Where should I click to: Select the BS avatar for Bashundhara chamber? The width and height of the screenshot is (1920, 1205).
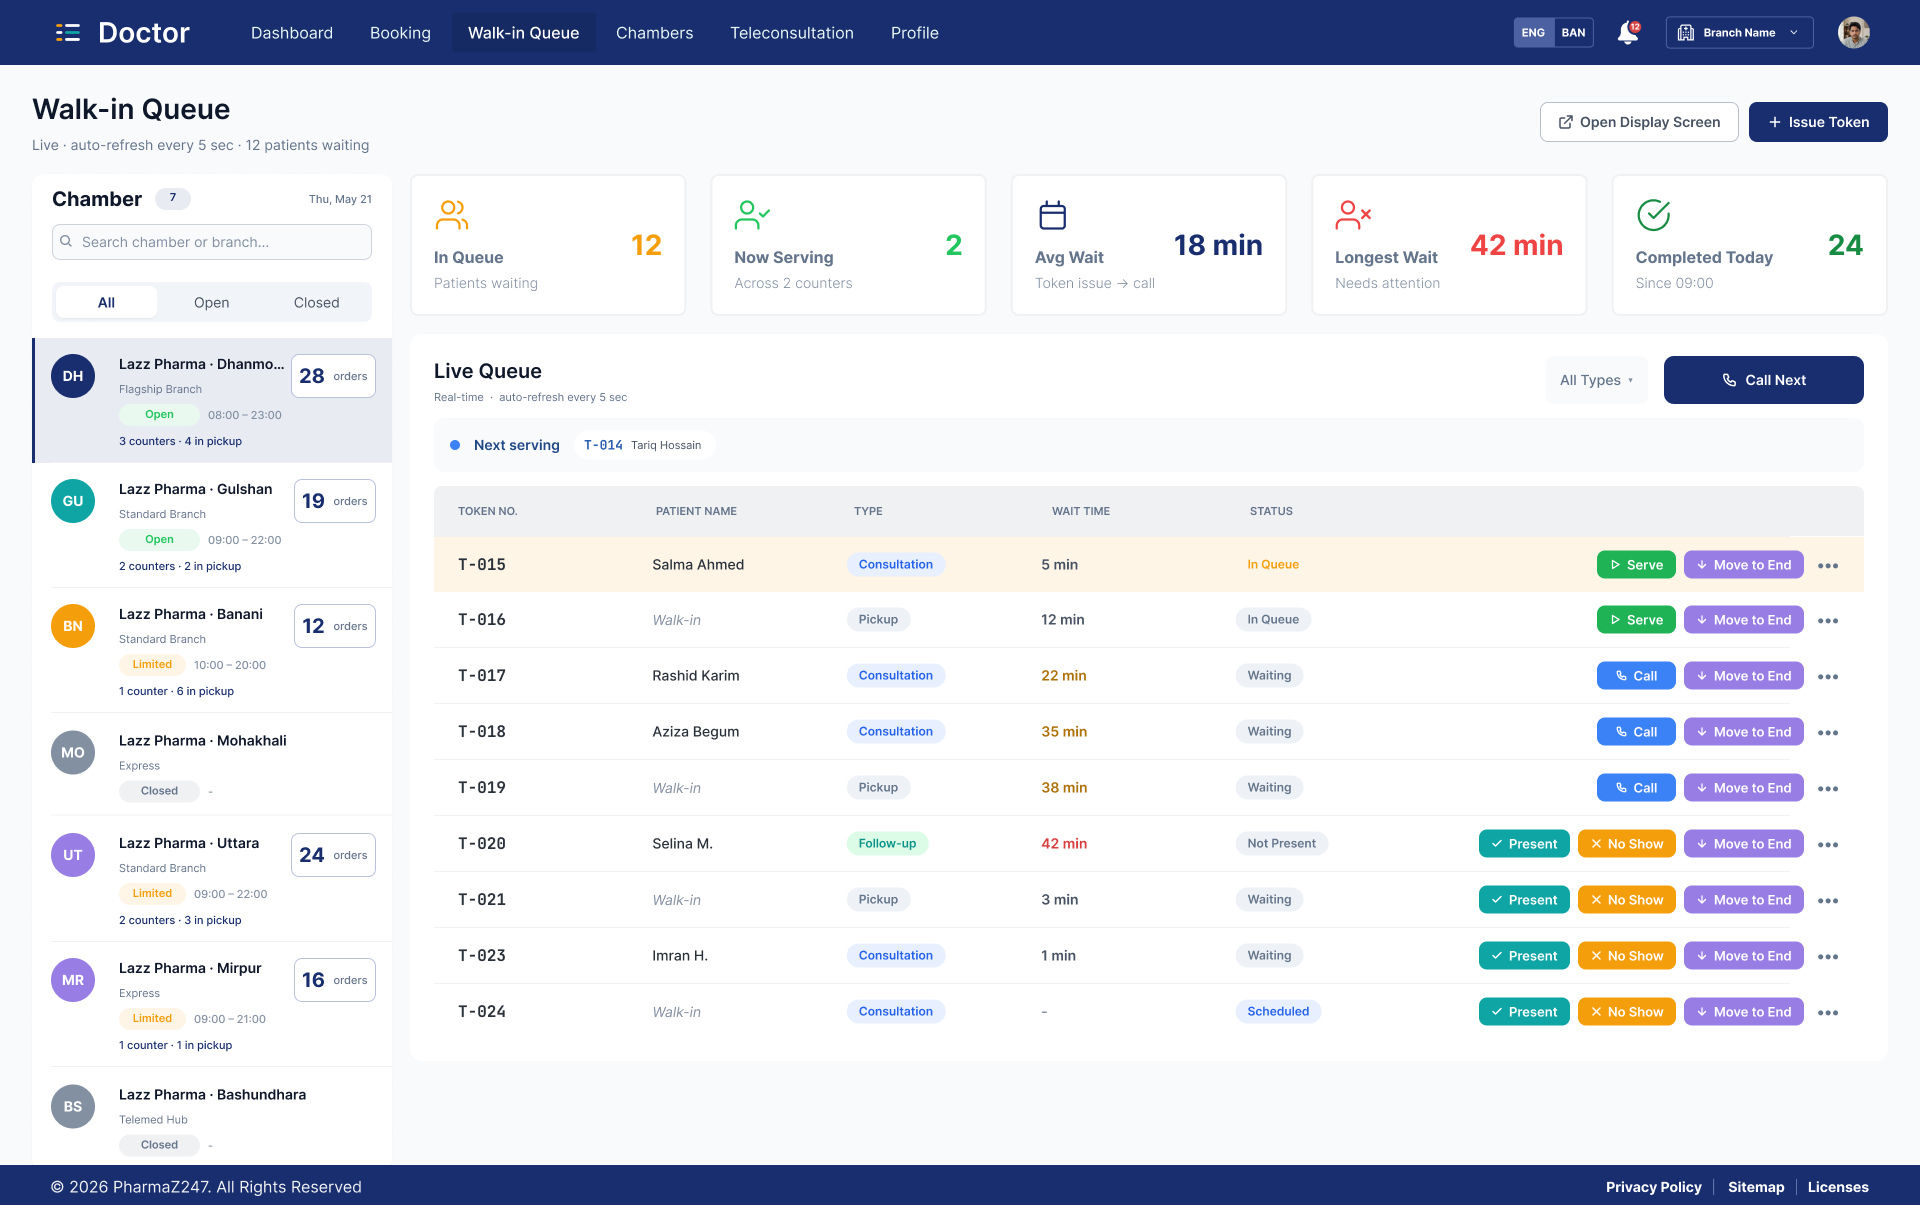(73, 1106)
